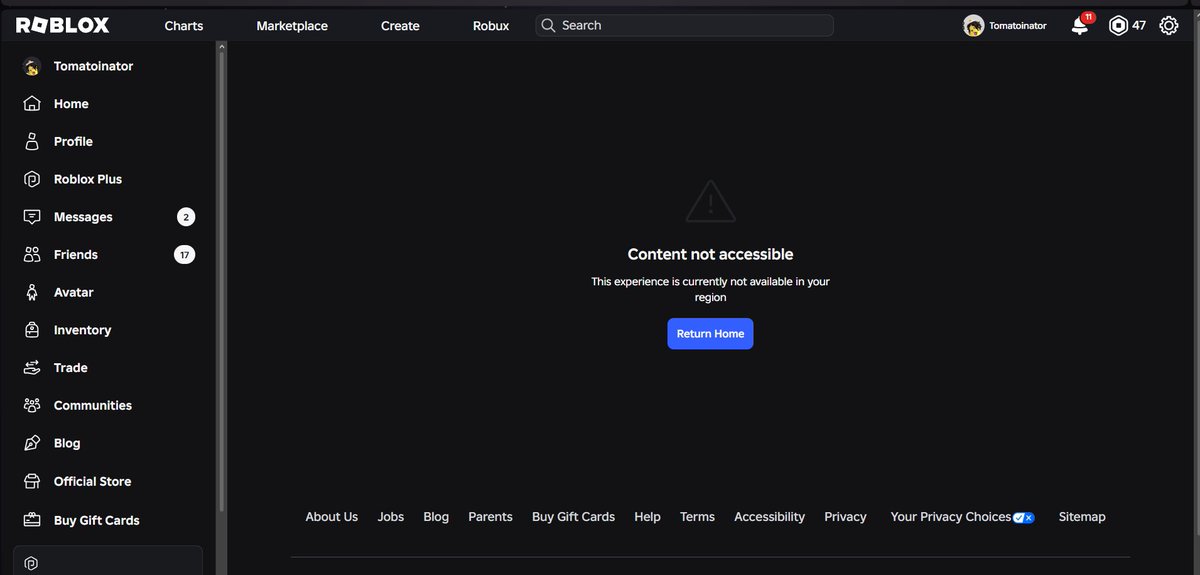Click the Home house icon

32,104
